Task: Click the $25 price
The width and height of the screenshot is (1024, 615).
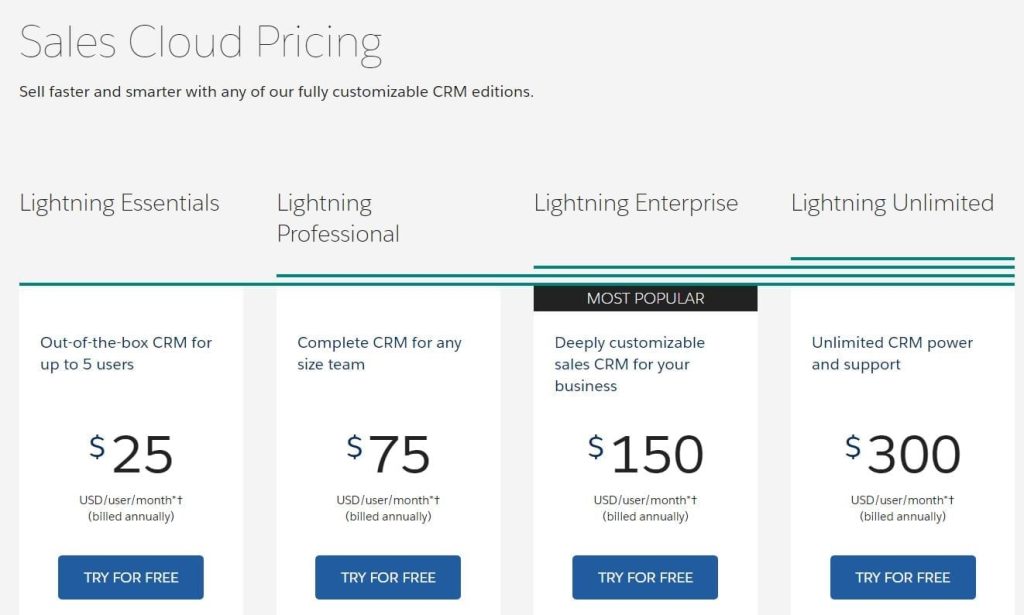Action: pyautogui.click(x=131, y=454)
